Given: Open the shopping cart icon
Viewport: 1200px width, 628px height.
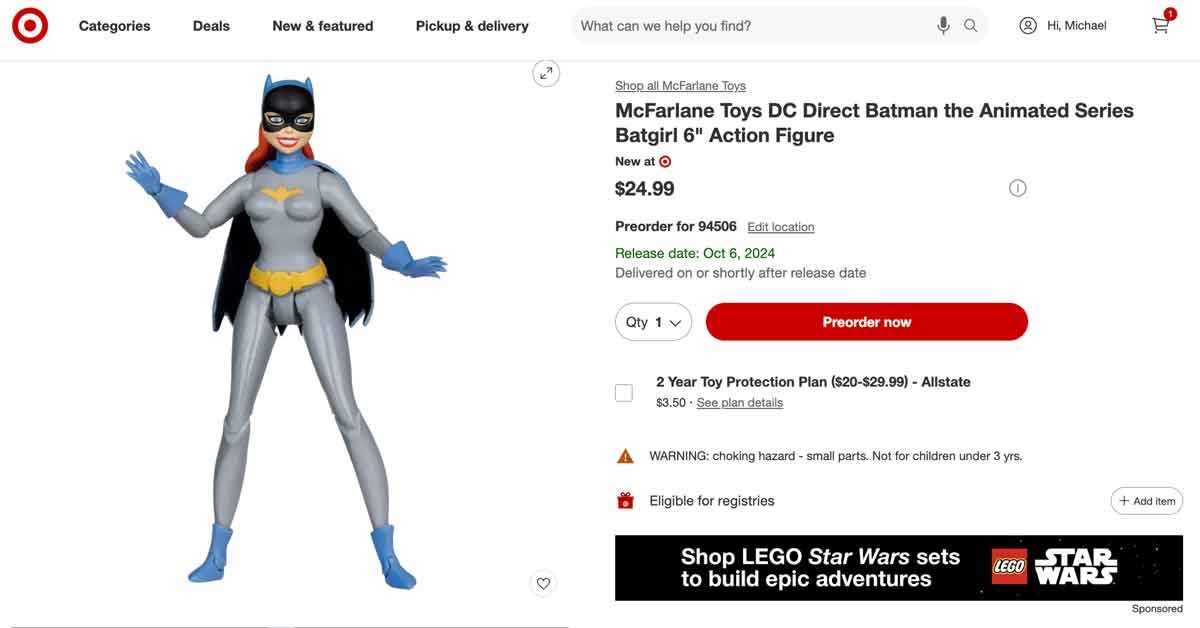Looking at the screenshot, I should point(1160,25).
